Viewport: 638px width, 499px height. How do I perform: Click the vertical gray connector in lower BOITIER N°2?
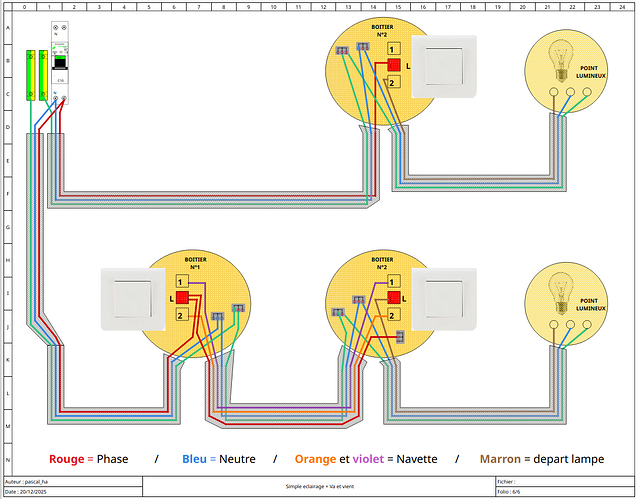pyautogui.click(x=400, y=337)
